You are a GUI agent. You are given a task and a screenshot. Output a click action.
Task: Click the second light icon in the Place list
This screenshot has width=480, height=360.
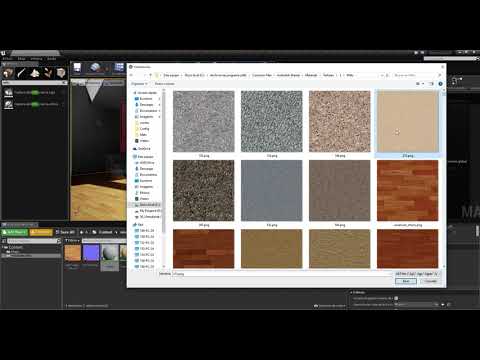click(8, 104)
